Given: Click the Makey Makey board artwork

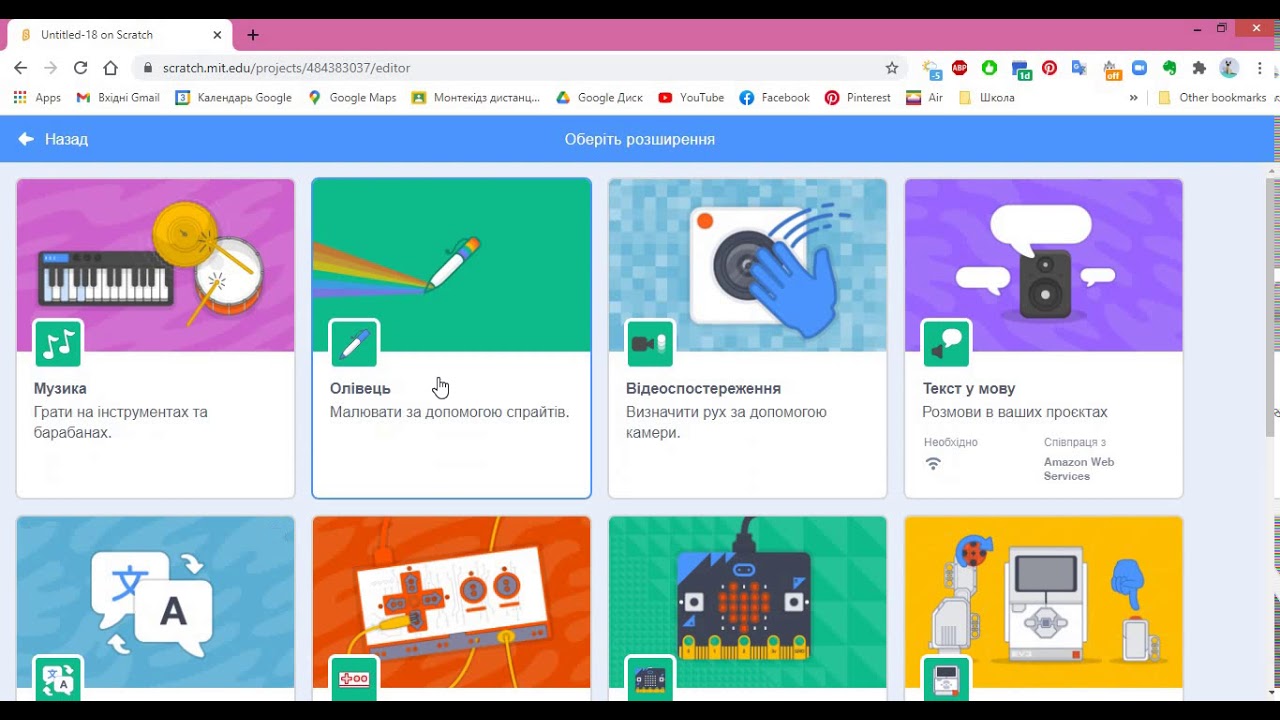Looking at the screenshot, I should [x=452, y=602].
